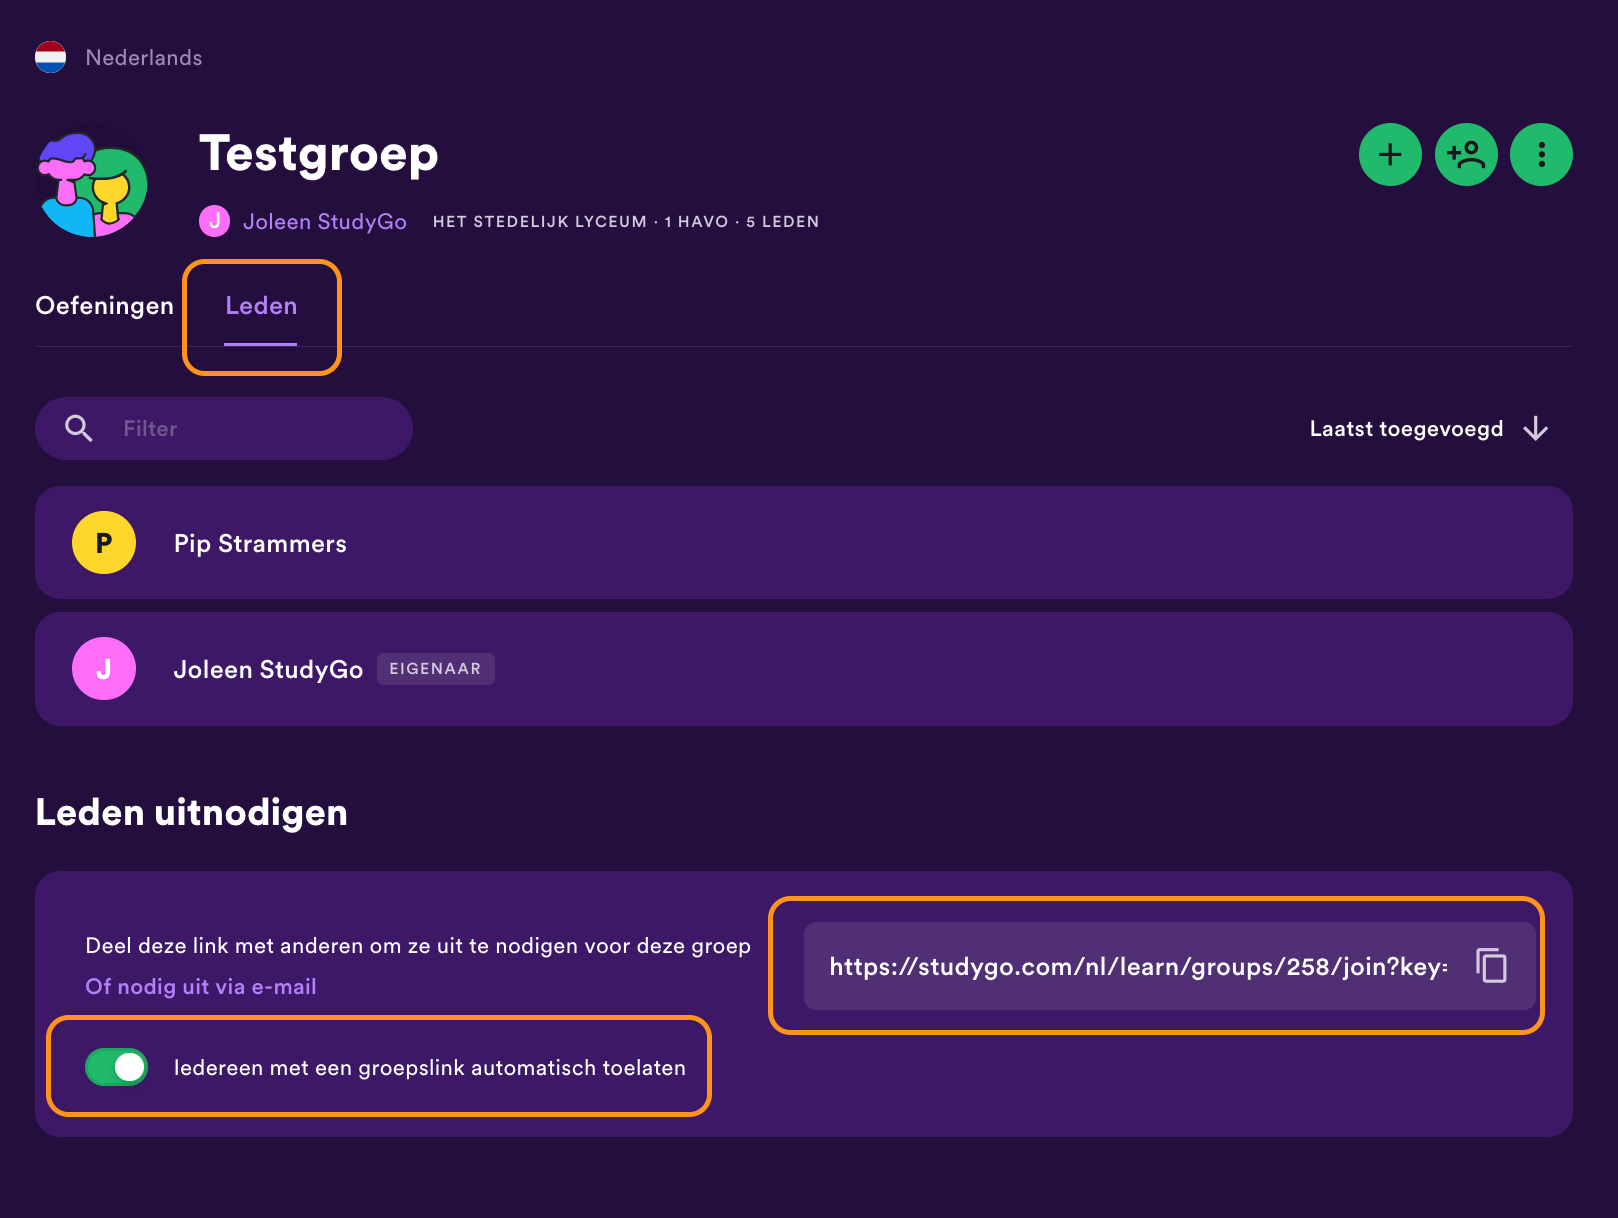Toggle automatic group link admission off
This screenshot has height=1218, width=1618.
[x=117, y=1067]
